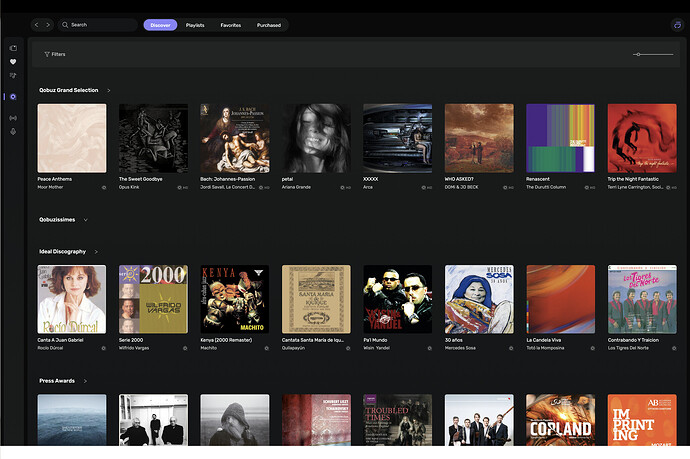690x459 pixels.
Task: Switch to the Discover tab
Action: [160, 25]
